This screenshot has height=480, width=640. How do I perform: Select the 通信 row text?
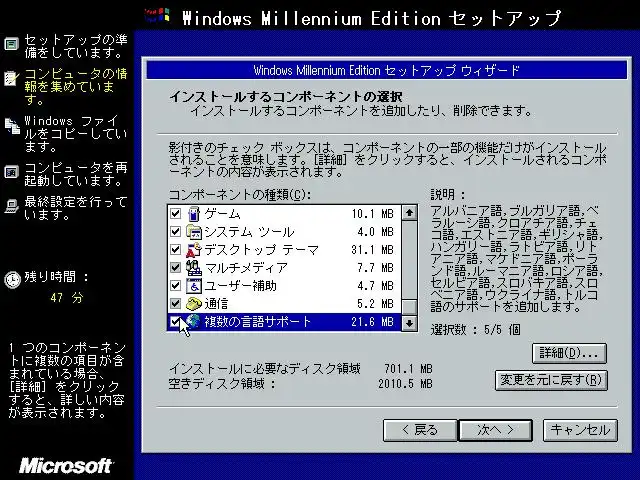click(216, 304)
